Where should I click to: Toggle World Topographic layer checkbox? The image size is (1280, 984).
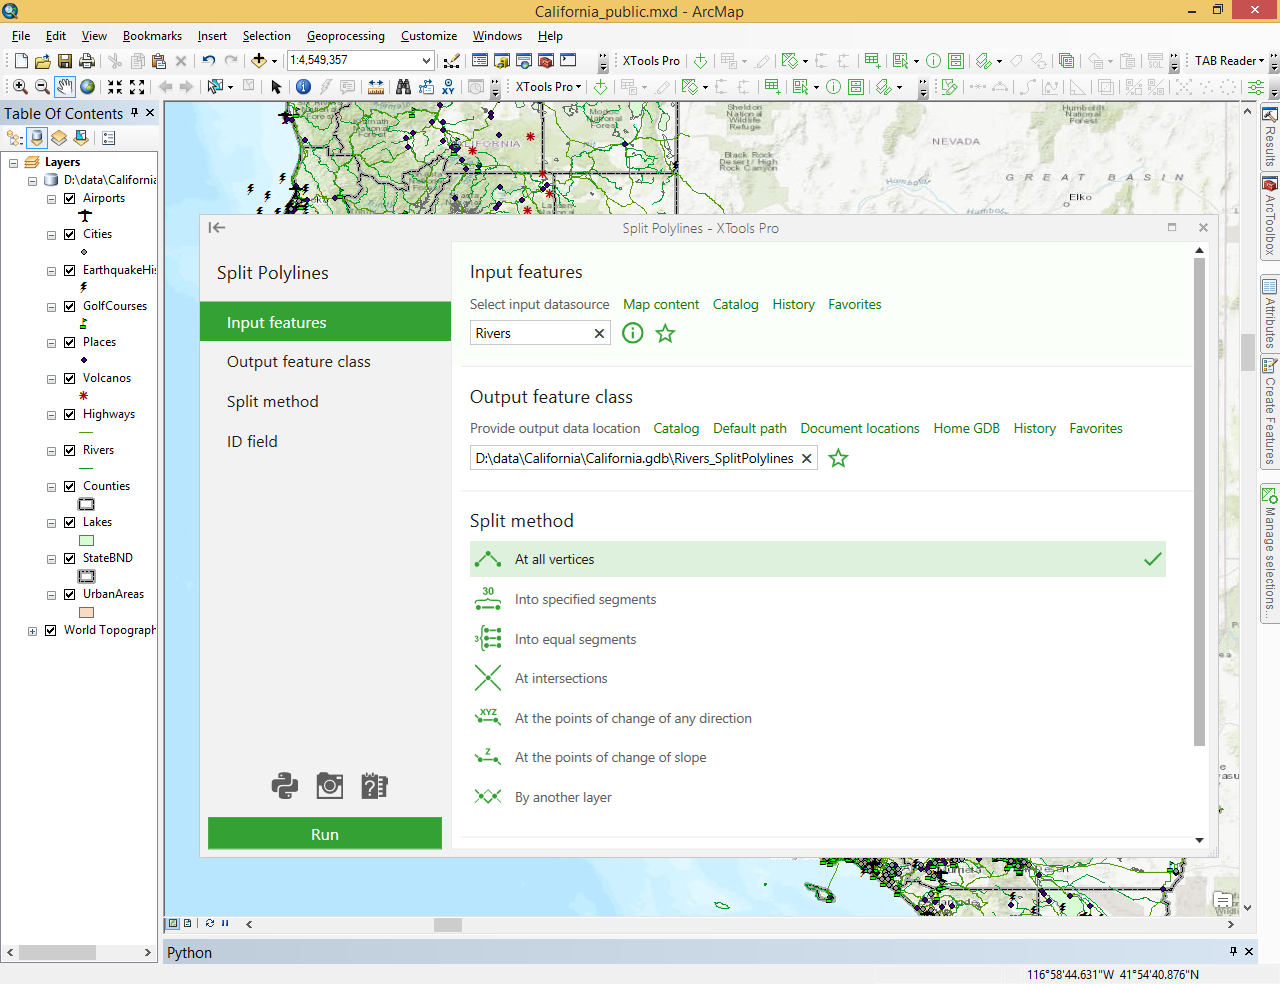tap(50, 630)
